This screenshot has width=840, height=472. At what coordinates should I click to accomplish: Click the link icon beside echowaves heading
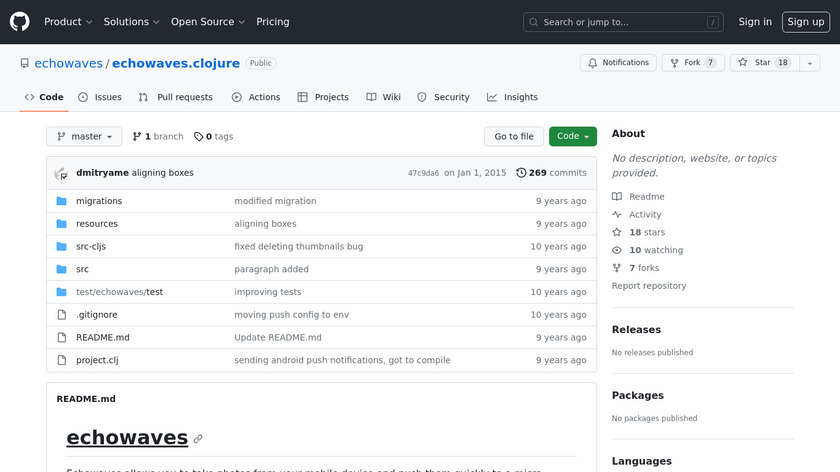point(198,439)
